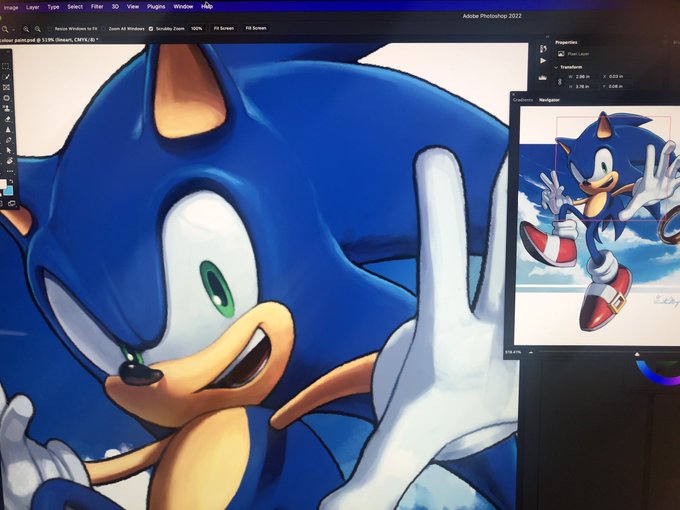This screenshot has width=680, height=510.
Task: Expand the collapsed panel dock arrows
Action: [x=547, y=37]
